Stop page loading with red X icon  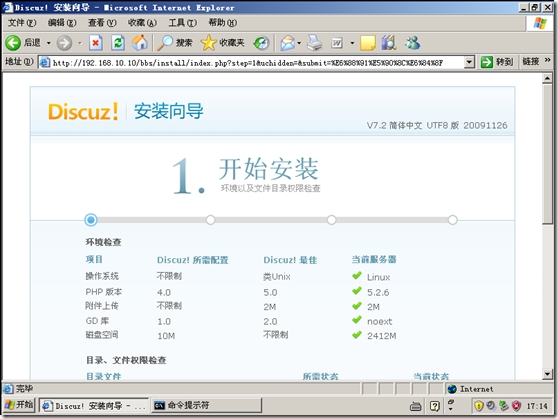tap(96, 43)
